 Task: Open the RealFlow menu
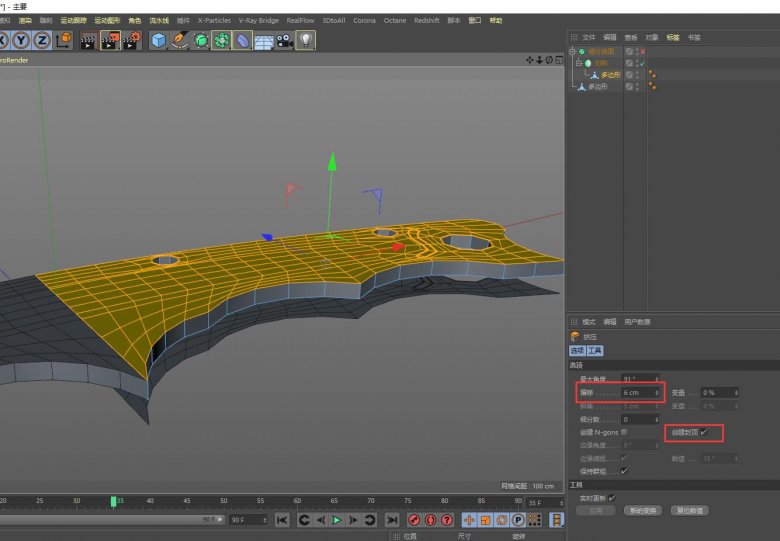coord(300,20)
